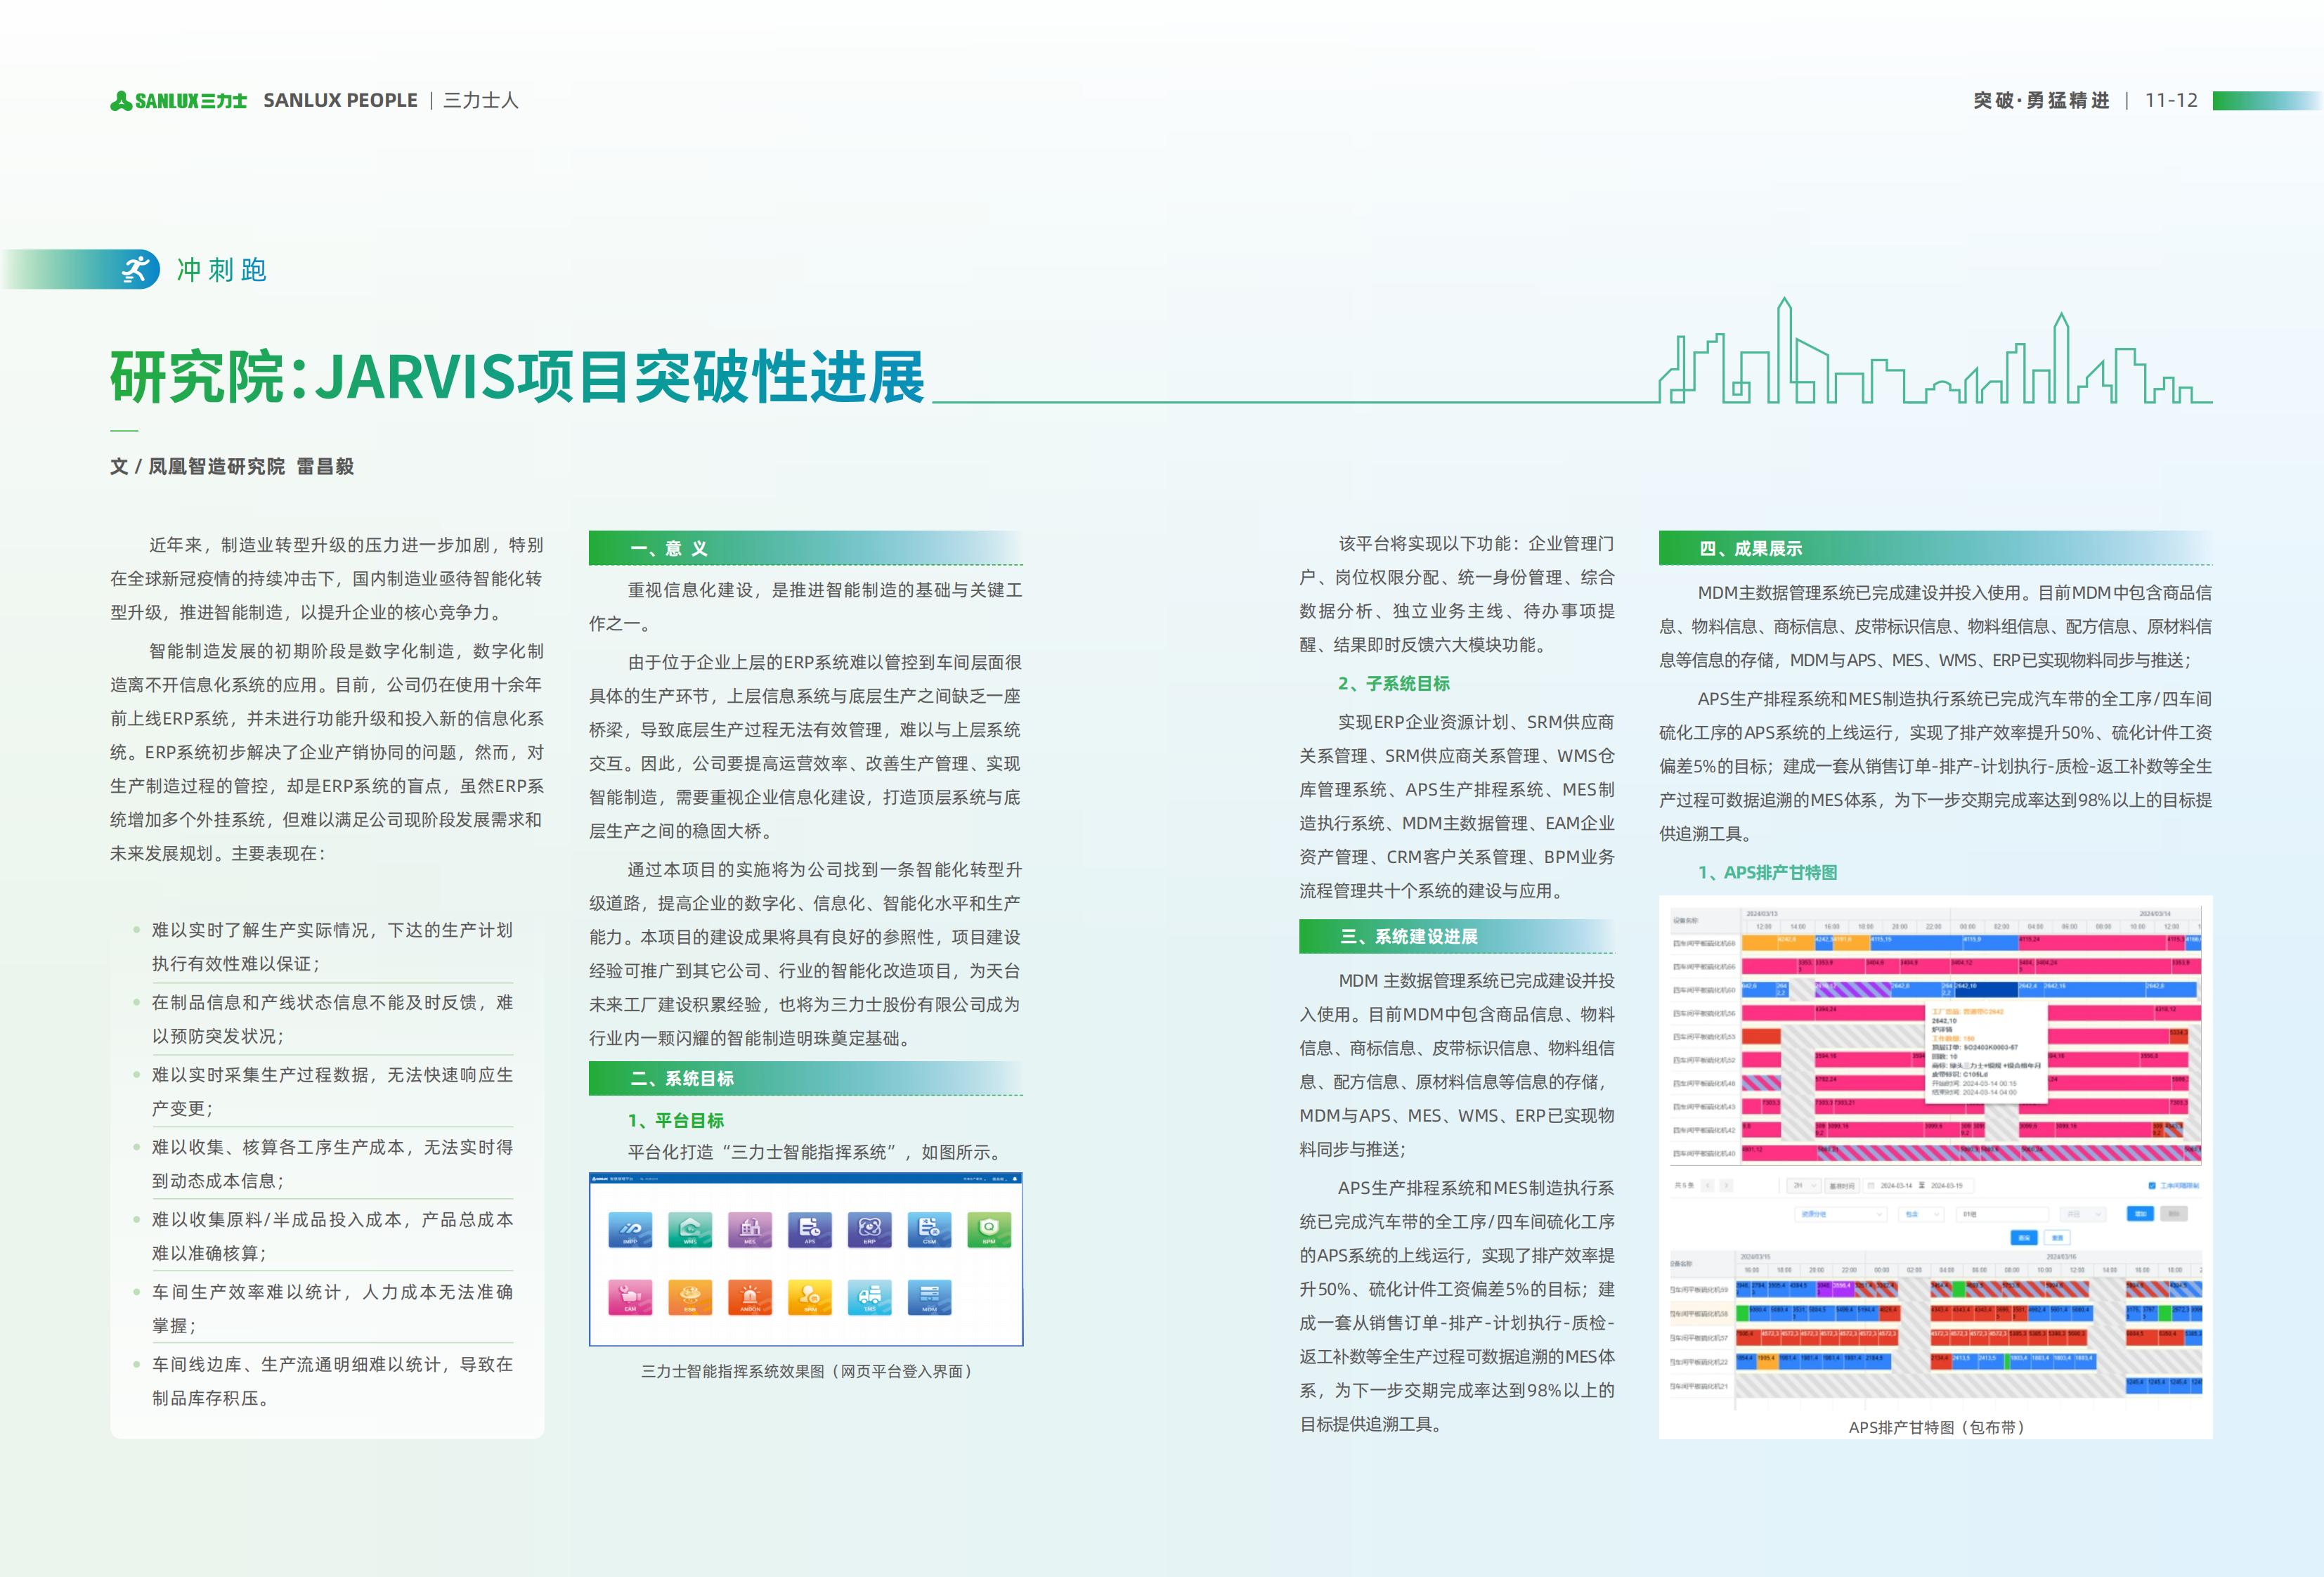Image resolution: width=2324 pixels, height=1577 pixels.
Task: Open the ERP module tile
Action: [x=870, y=1230]
